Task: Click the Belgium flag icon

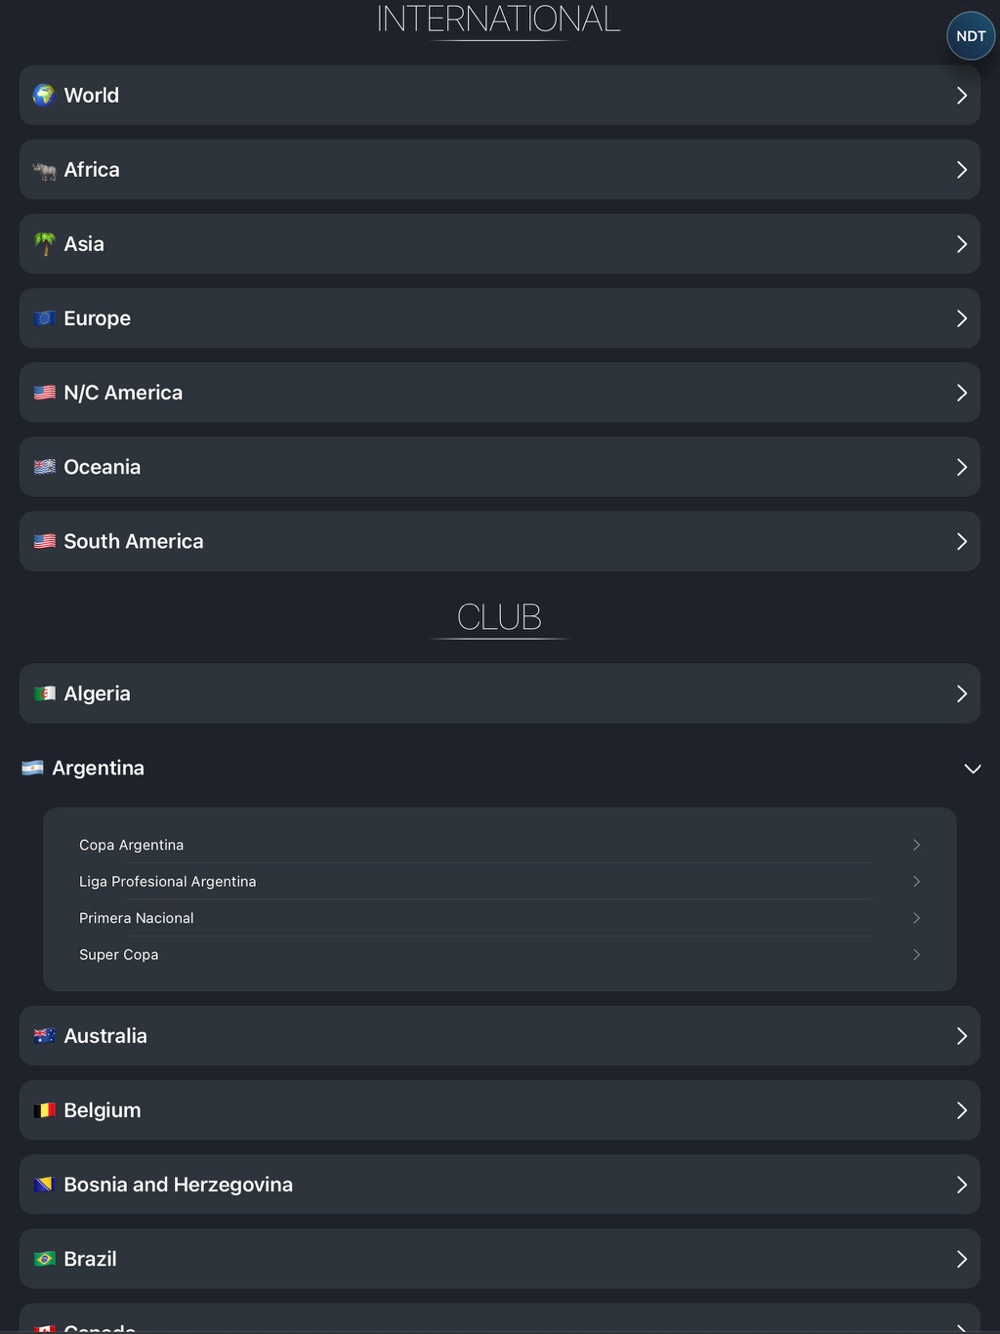Action: click(x=44, y=1110)
